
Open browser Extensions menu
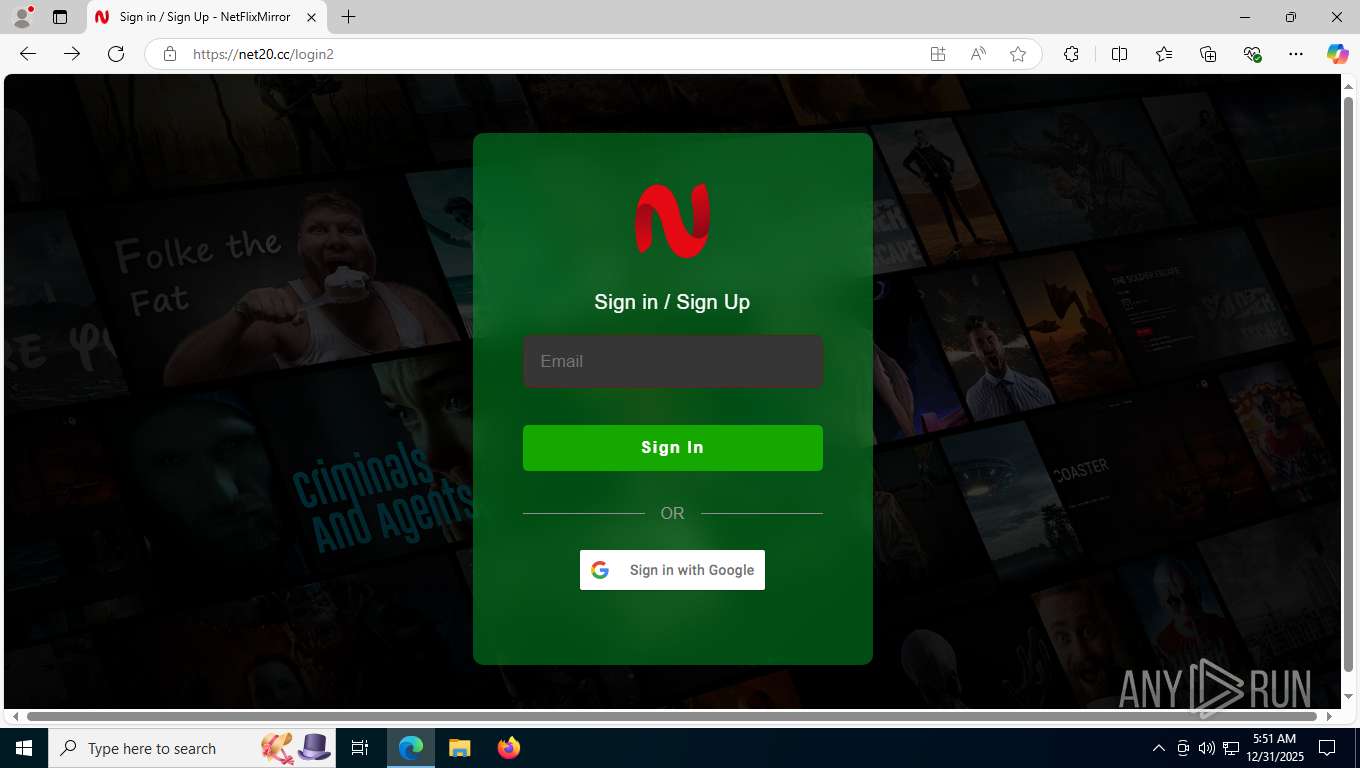click(x=1072, y=54)
